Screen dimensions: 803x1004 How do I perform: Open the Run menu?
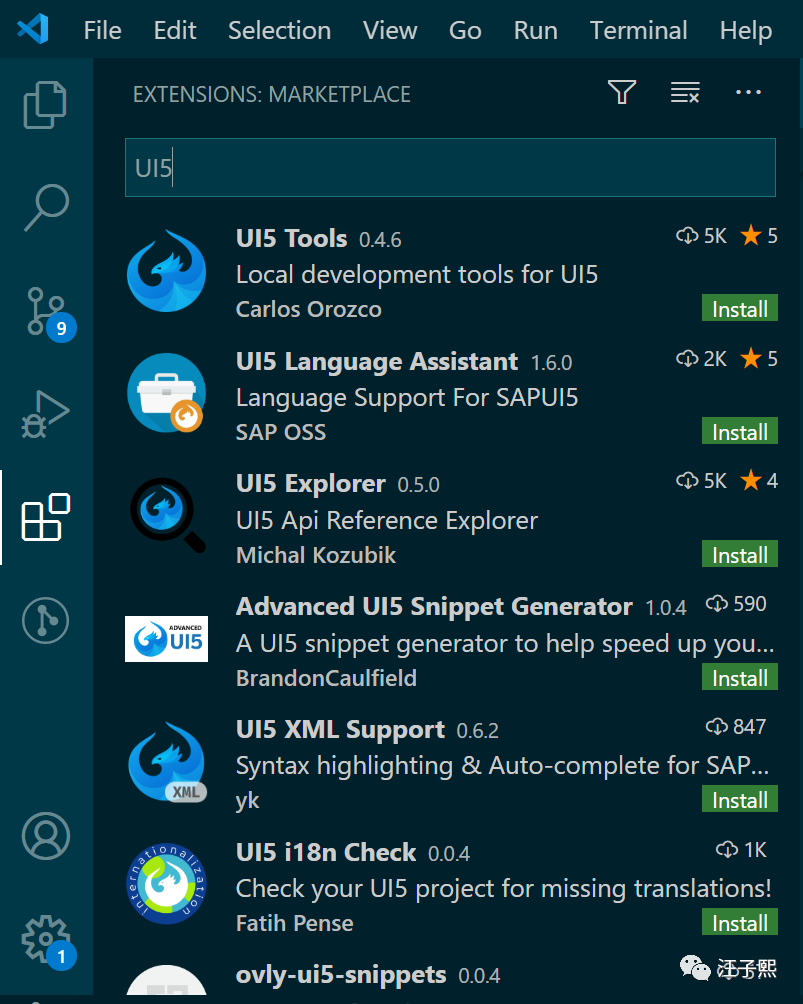coord(535,30)
